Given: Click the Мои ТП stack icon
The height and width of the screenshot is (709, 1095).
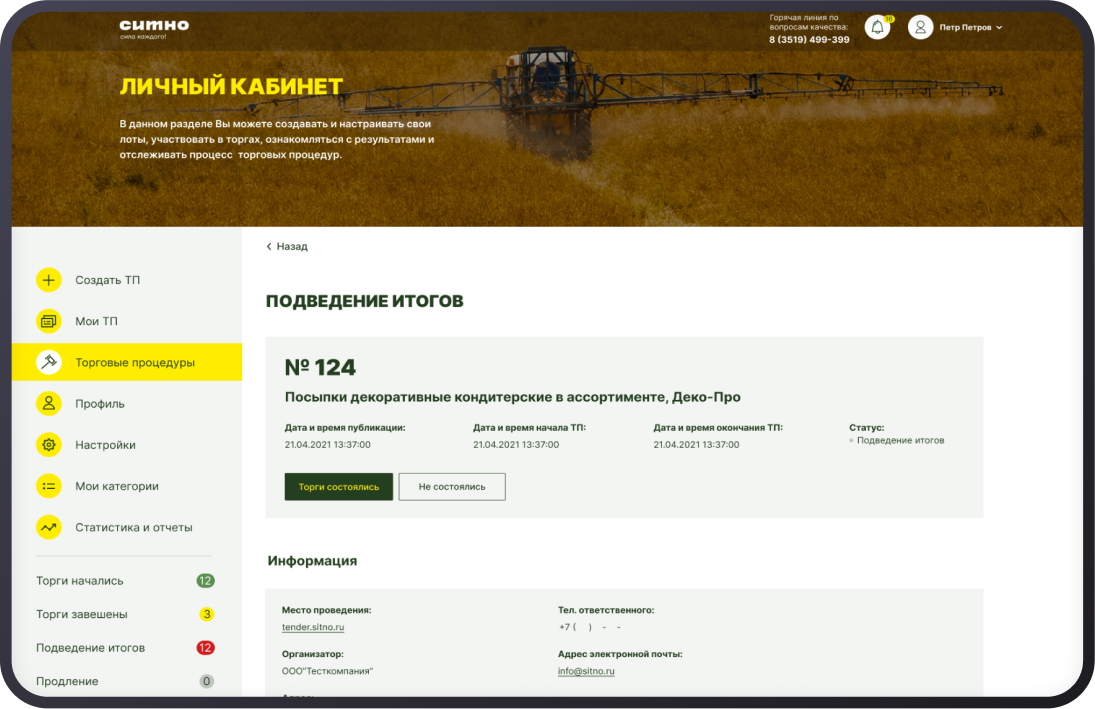Looking at the screenshot, I should [49, 321].
